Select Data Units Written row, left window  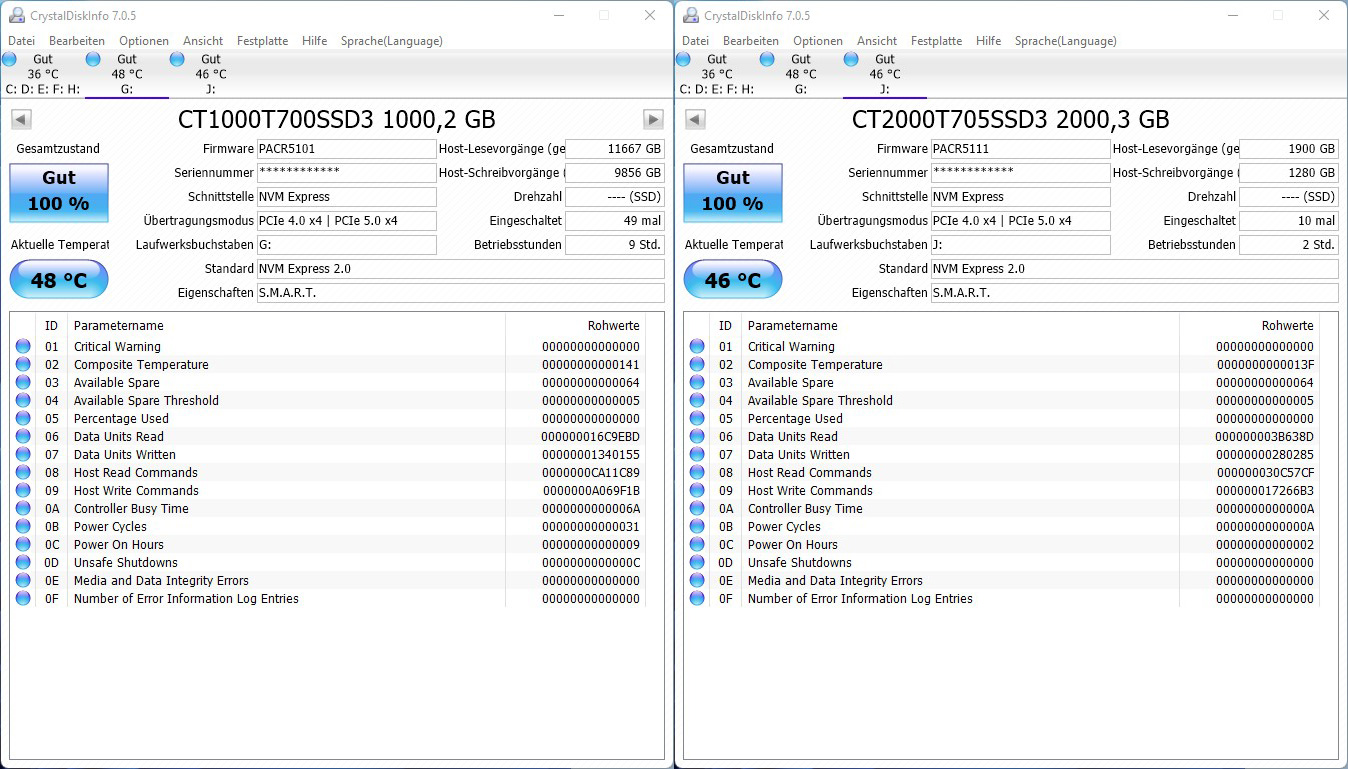(328, 455)
